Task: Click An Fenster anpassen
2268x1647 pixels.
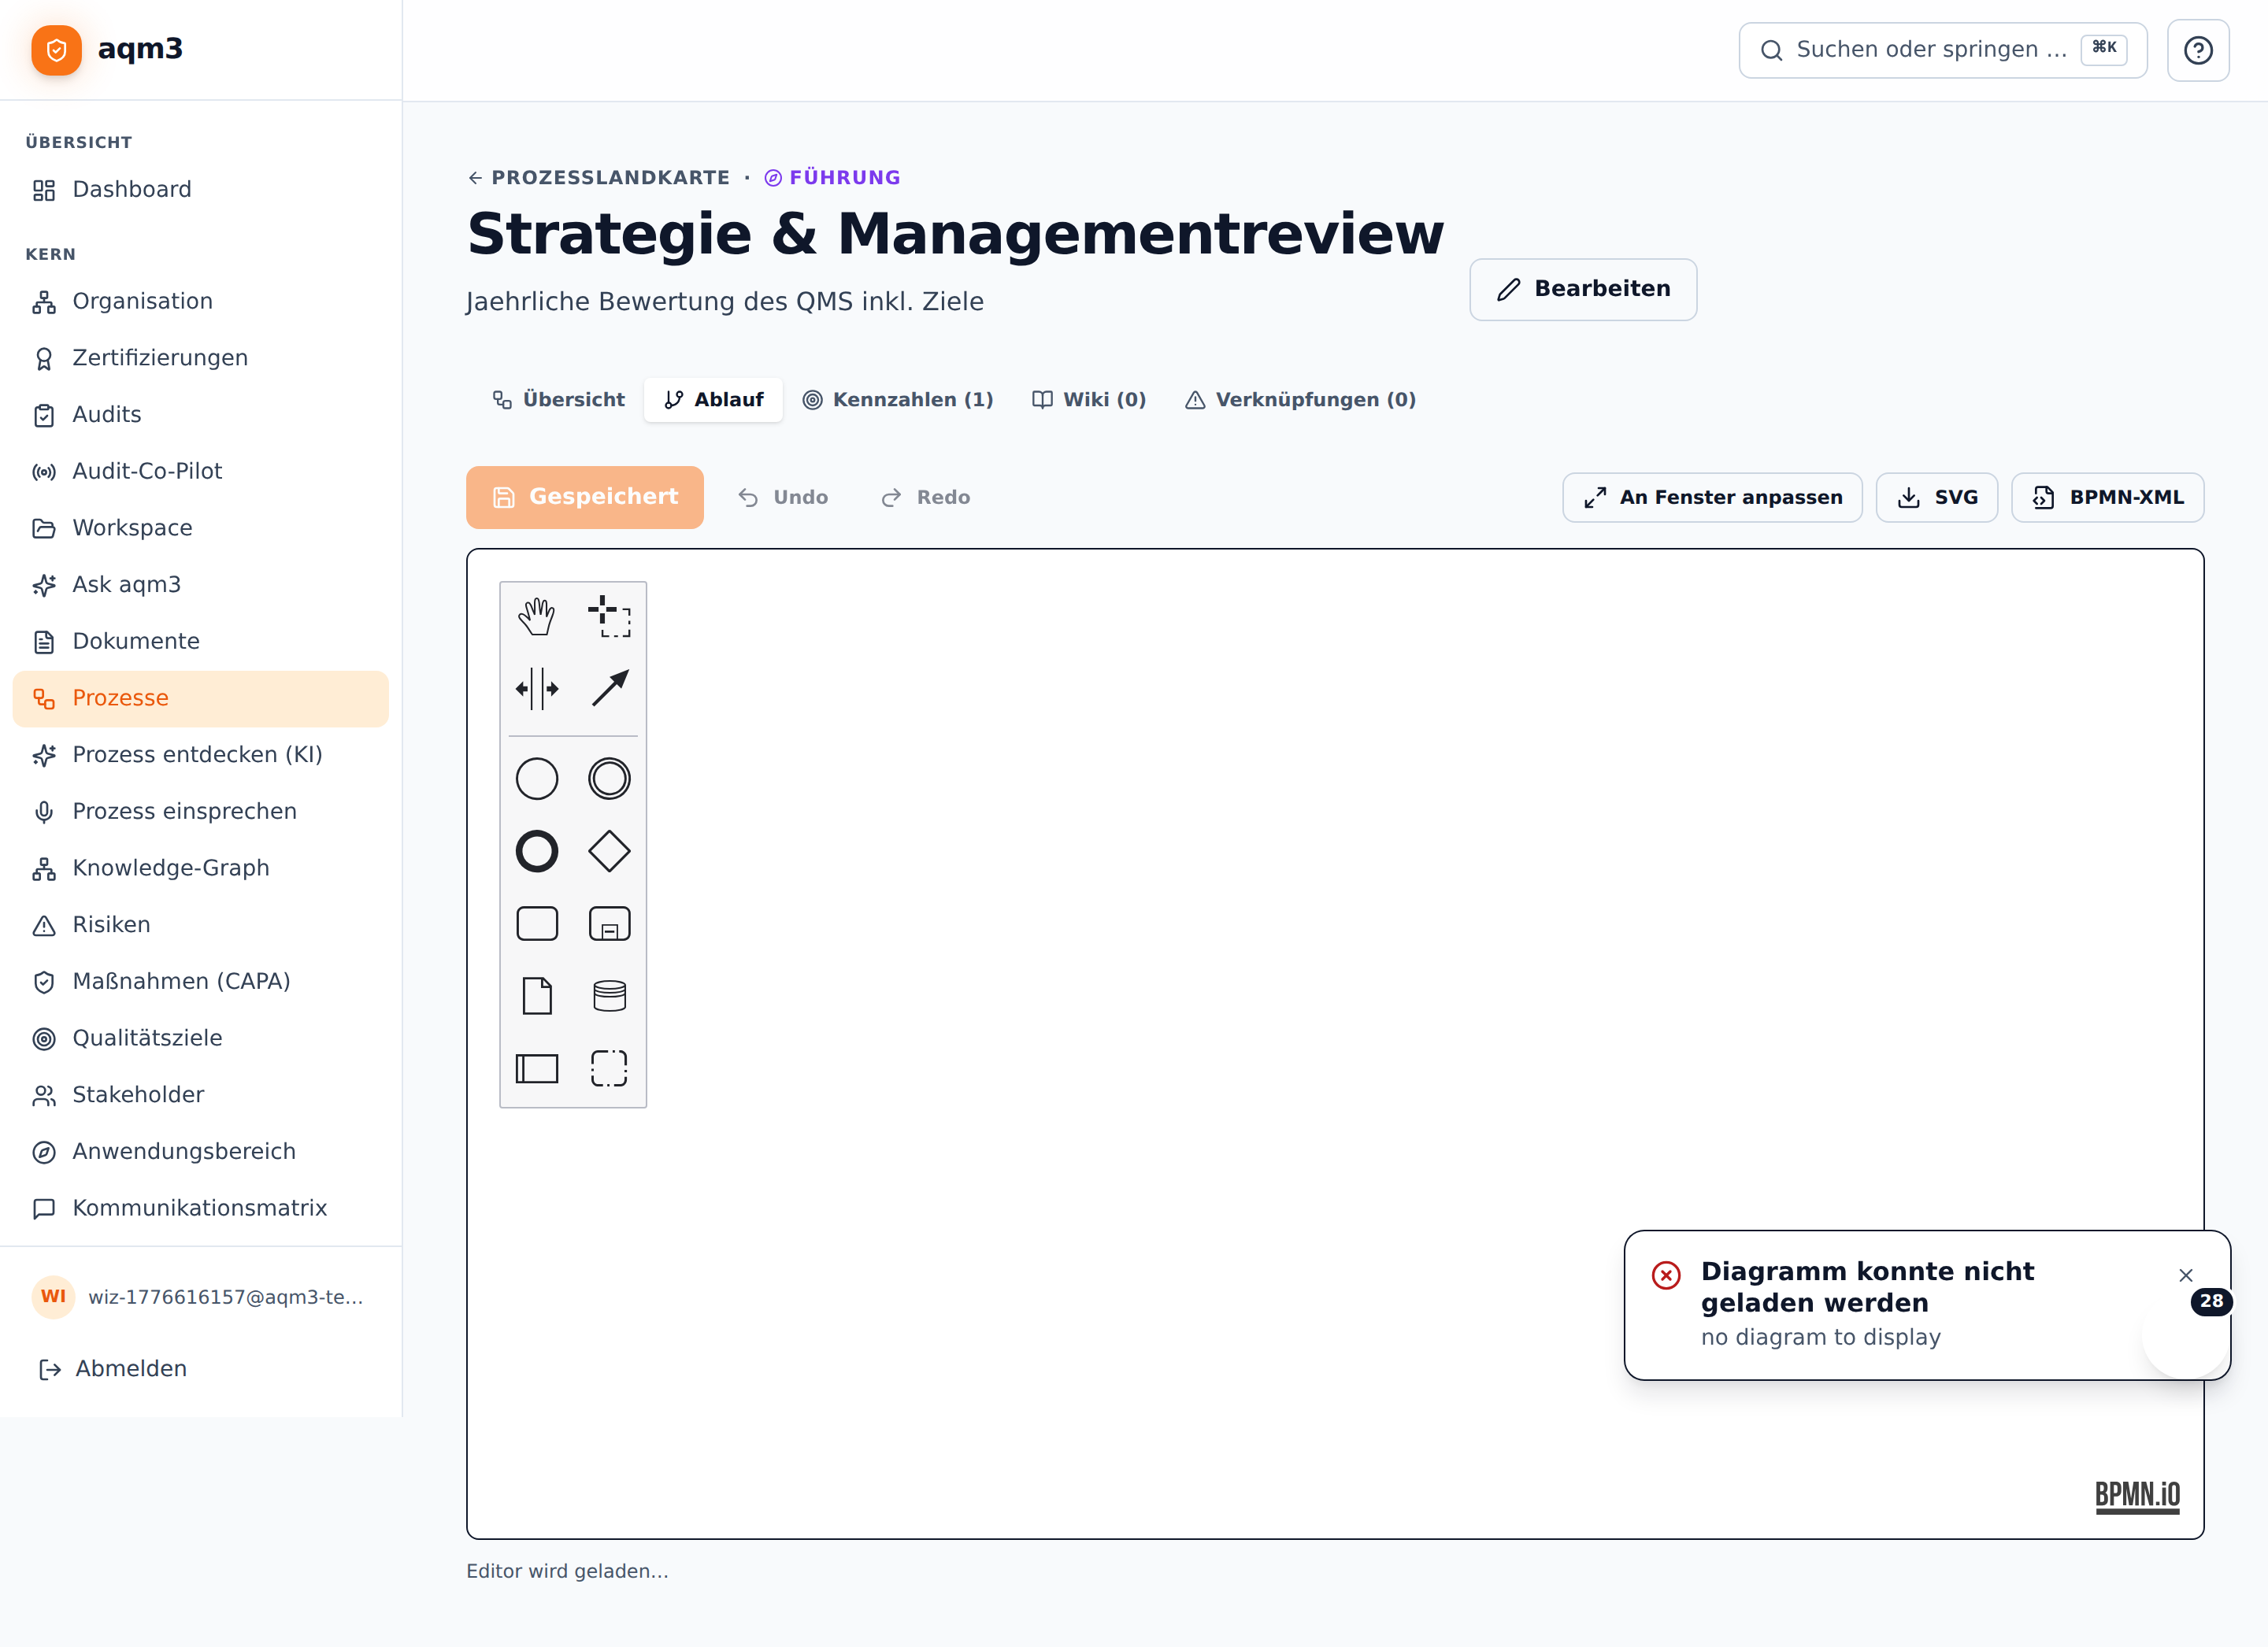Action: pyautogui.click(x=1712, y=498)
